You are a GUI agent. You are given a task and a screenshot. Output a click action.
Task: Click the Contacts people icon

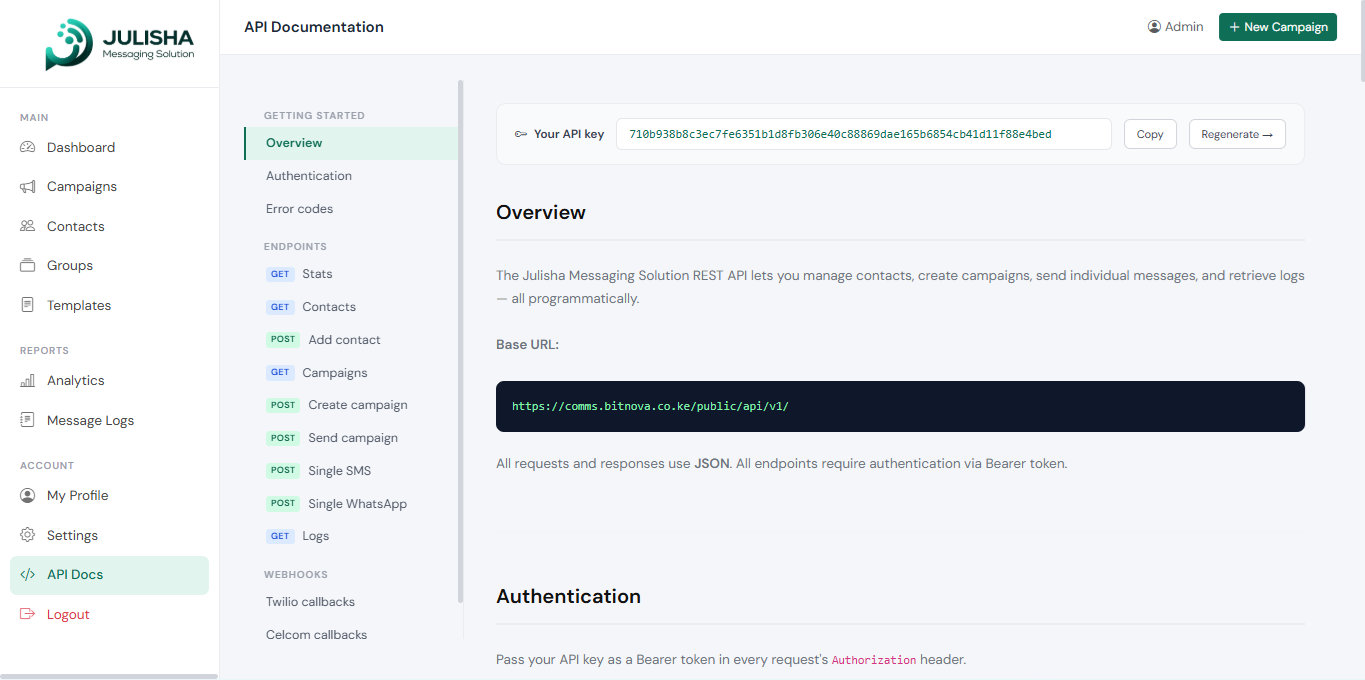coord(28,226)
